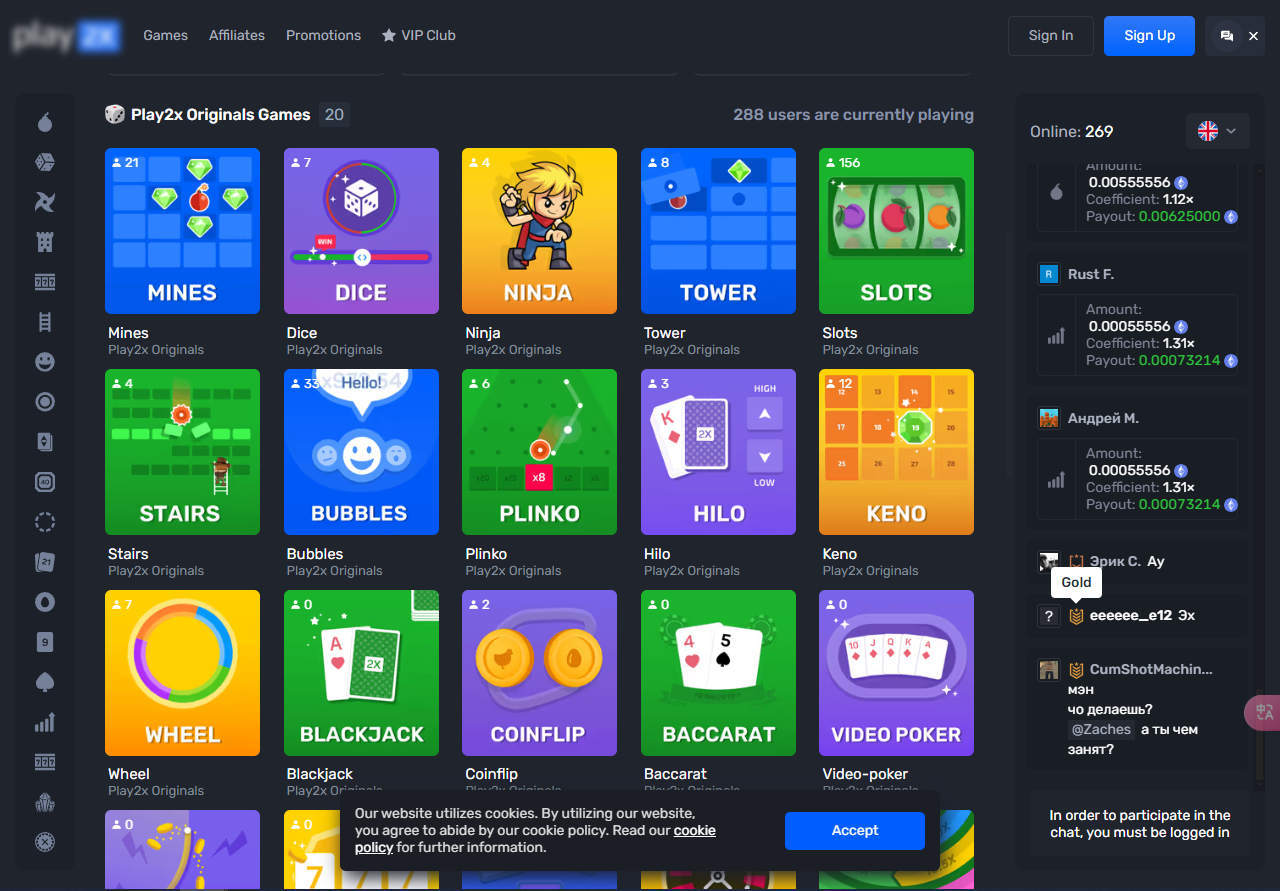Click the dice icon beside Play2x Originals Games

[115, 114]
